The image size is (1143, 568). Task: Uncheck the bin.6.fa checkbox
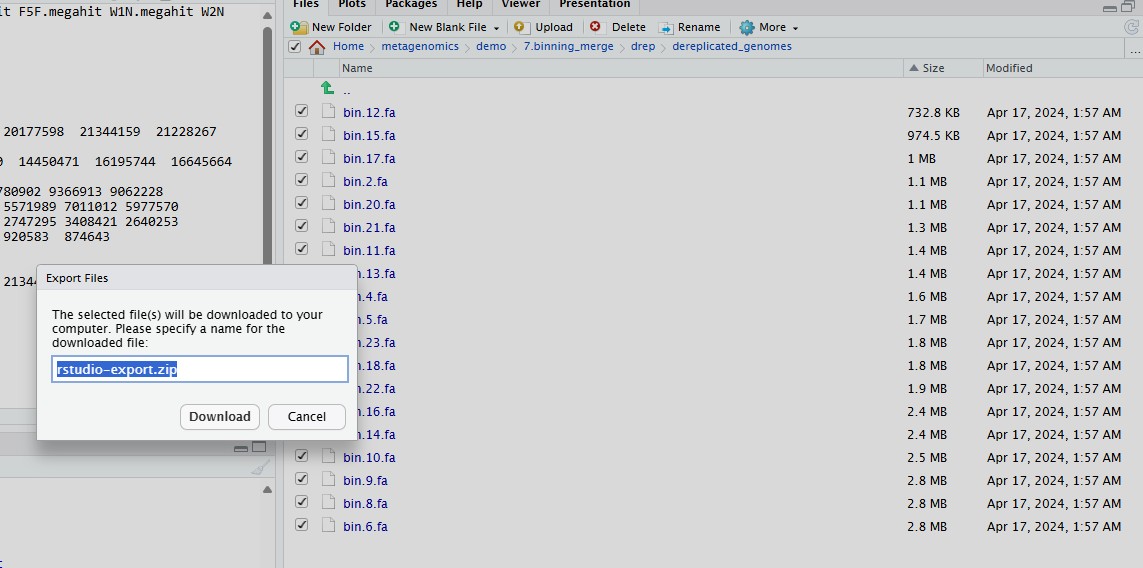(302, 526)
